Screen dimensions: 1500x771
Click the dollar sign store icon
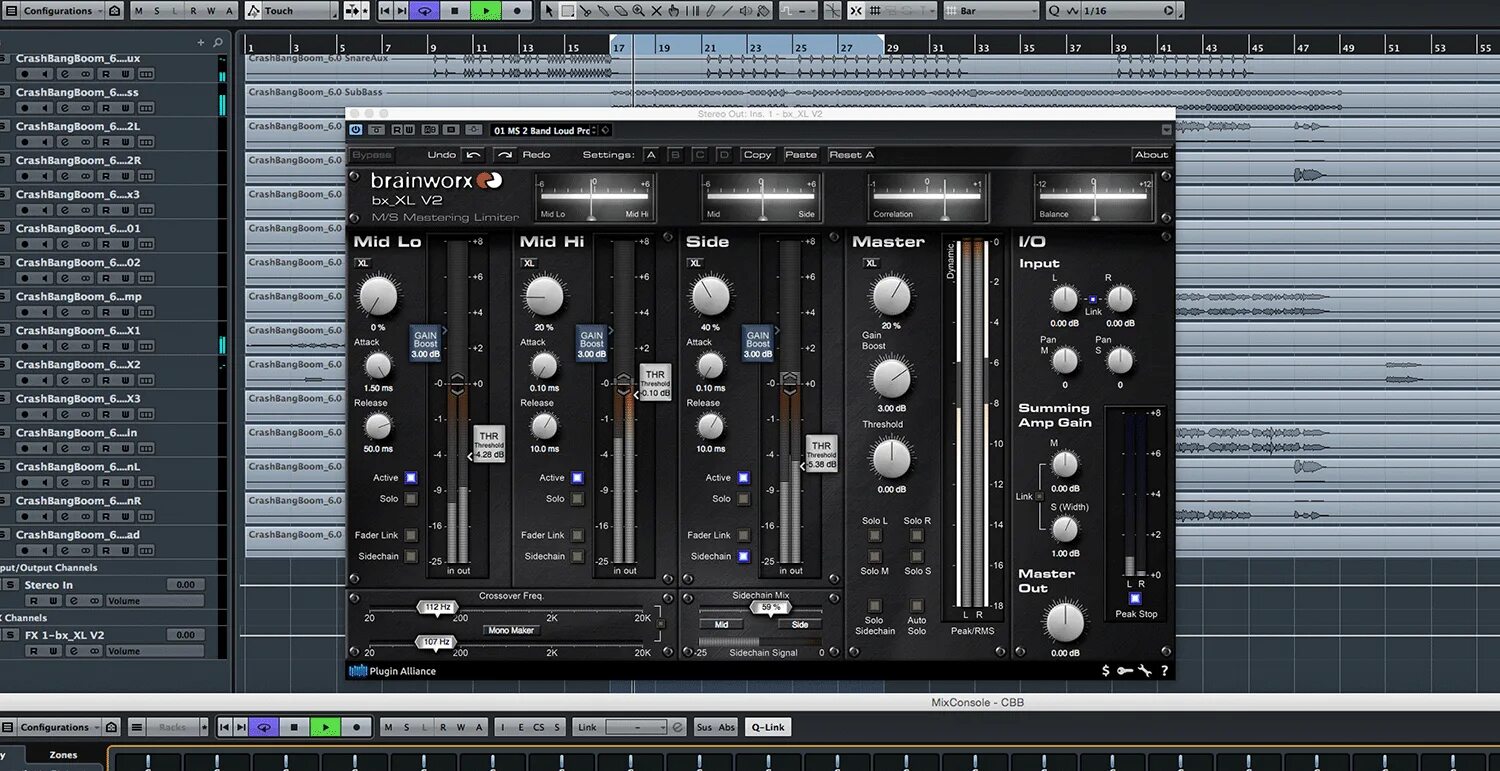(1105, 671)
